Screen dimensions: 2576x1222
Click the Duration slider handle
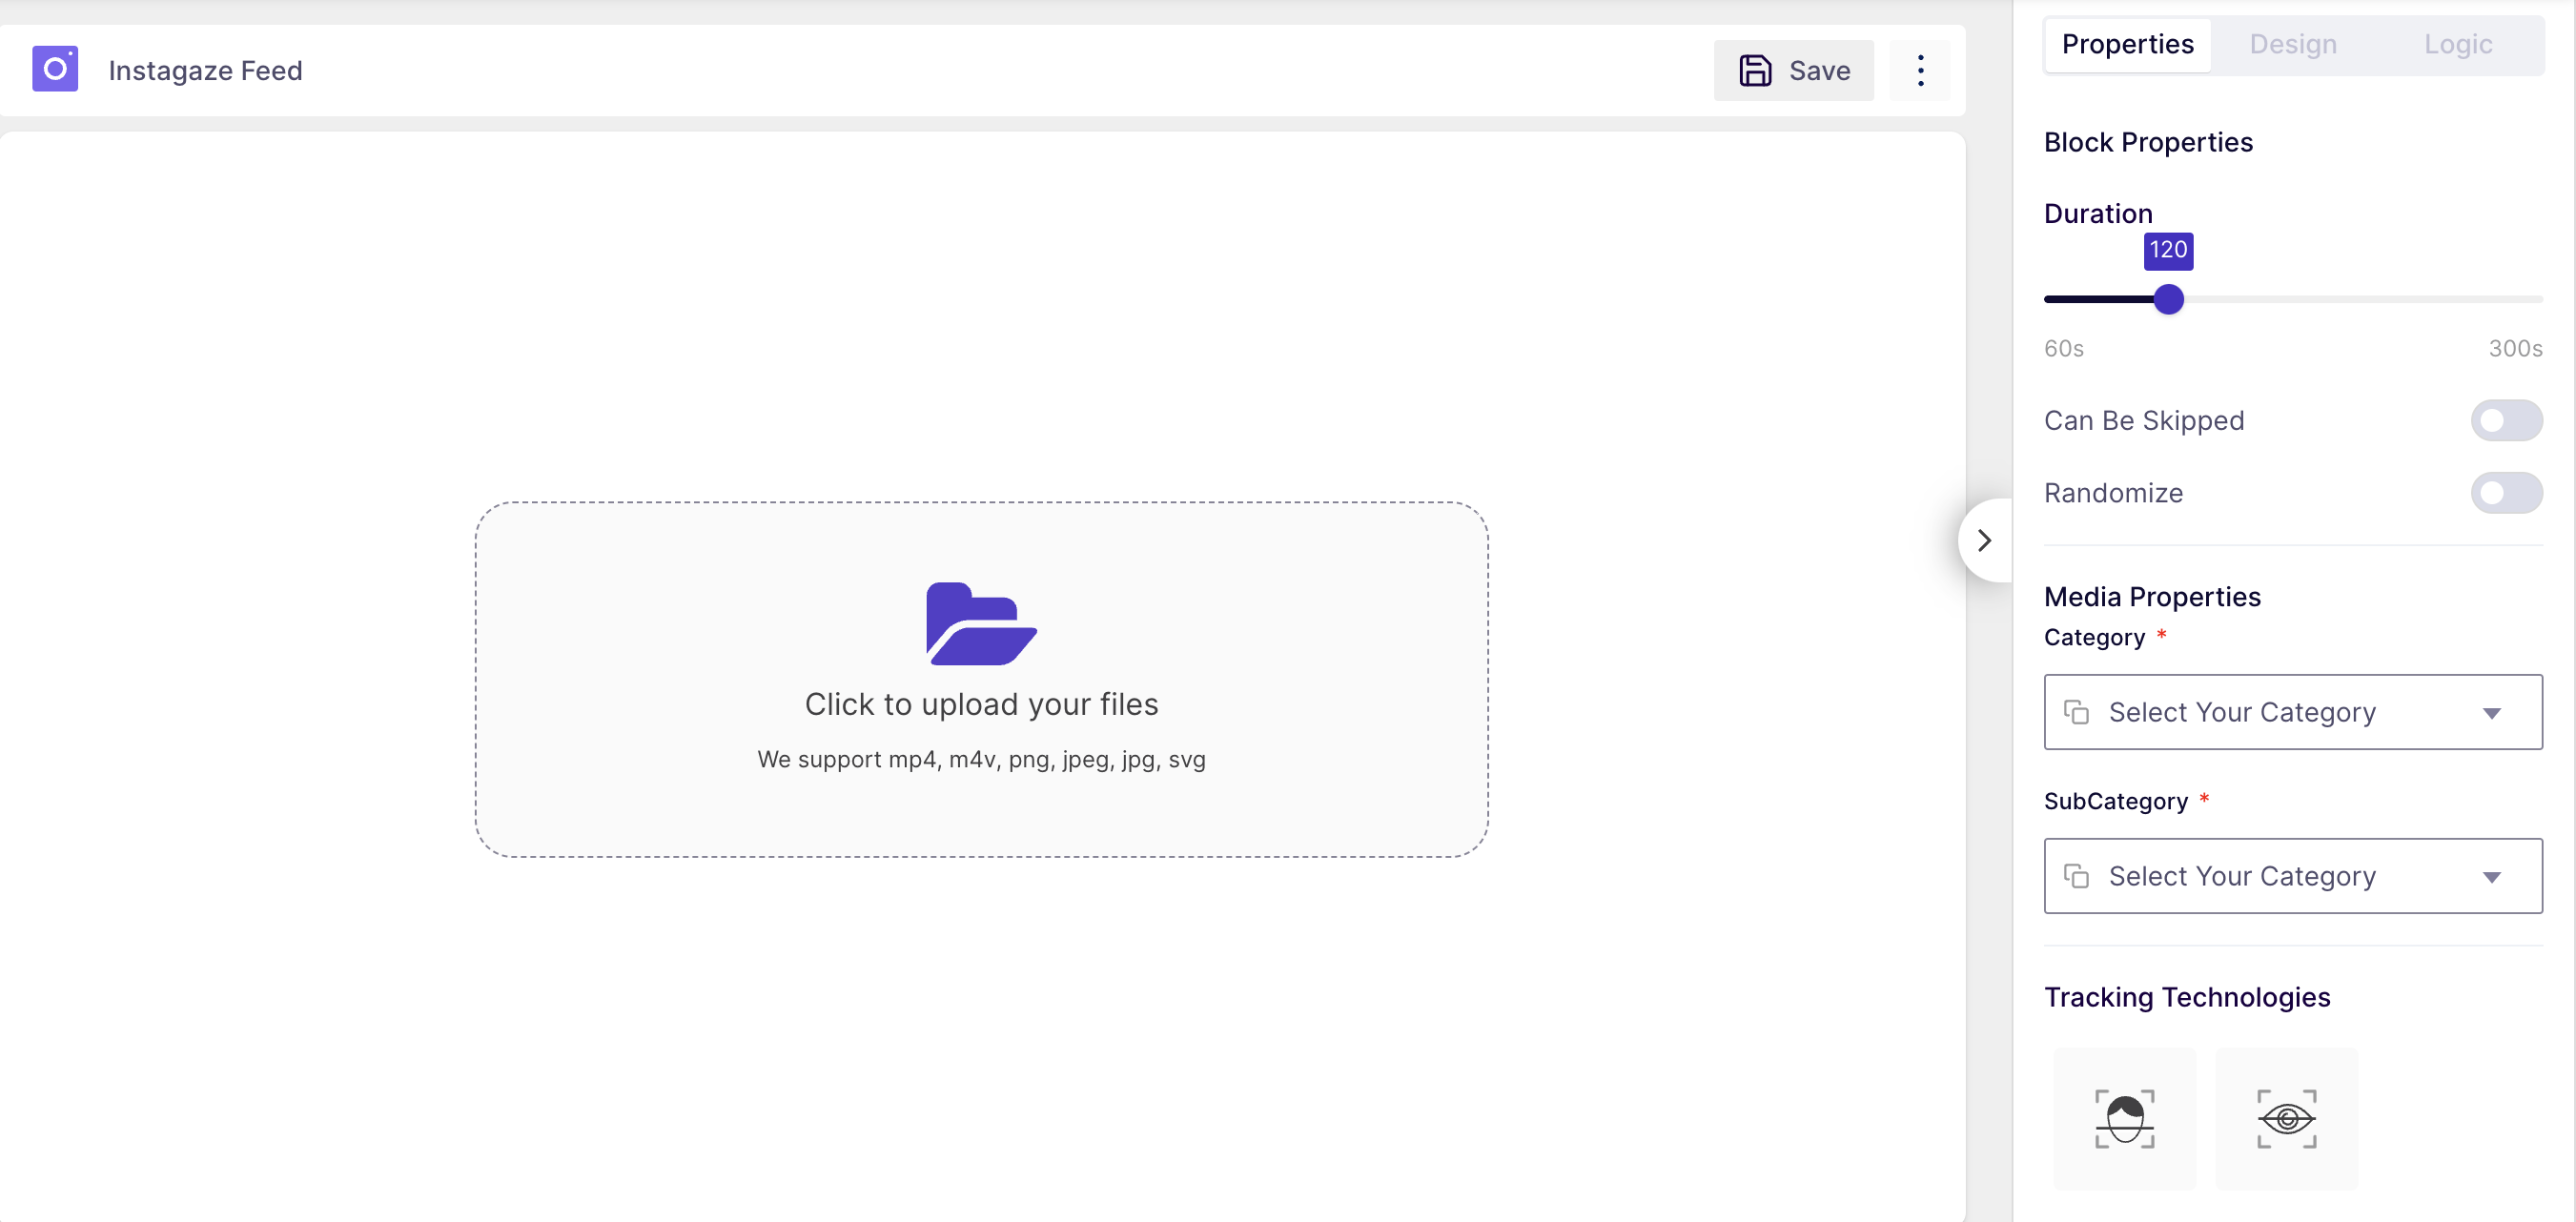(x=2168, y=299)
